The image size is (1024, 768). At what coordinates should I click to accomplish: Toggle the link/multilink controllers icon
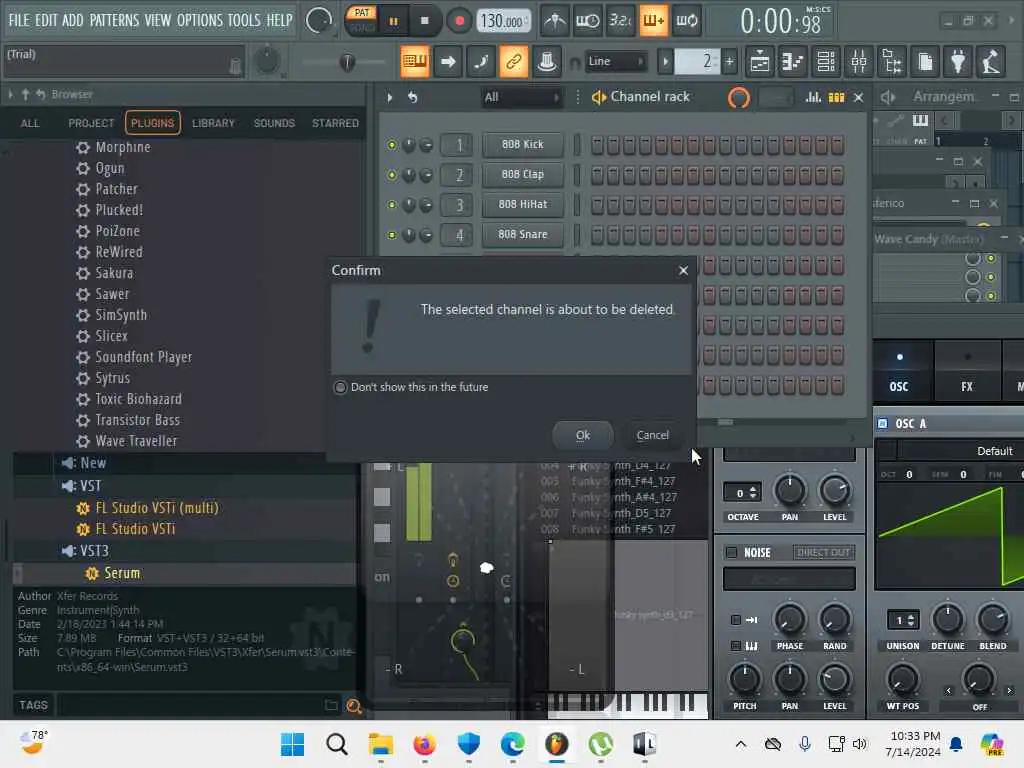coord(513,62)
